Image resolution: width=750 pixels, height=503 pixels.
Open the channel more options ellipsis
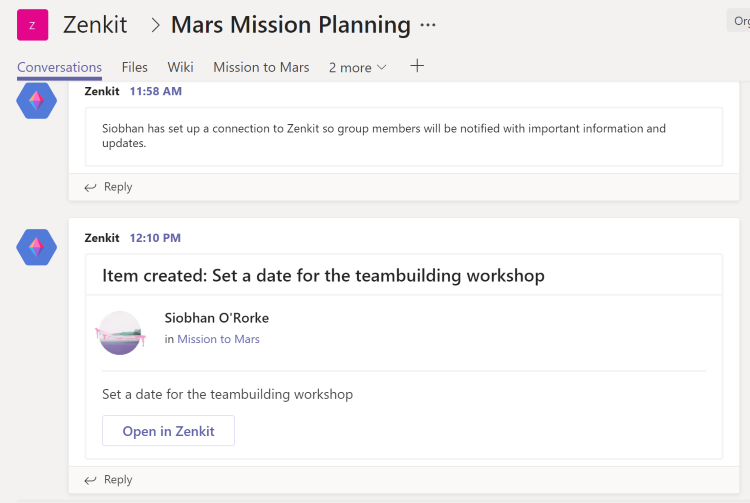(x=428, y=25)
